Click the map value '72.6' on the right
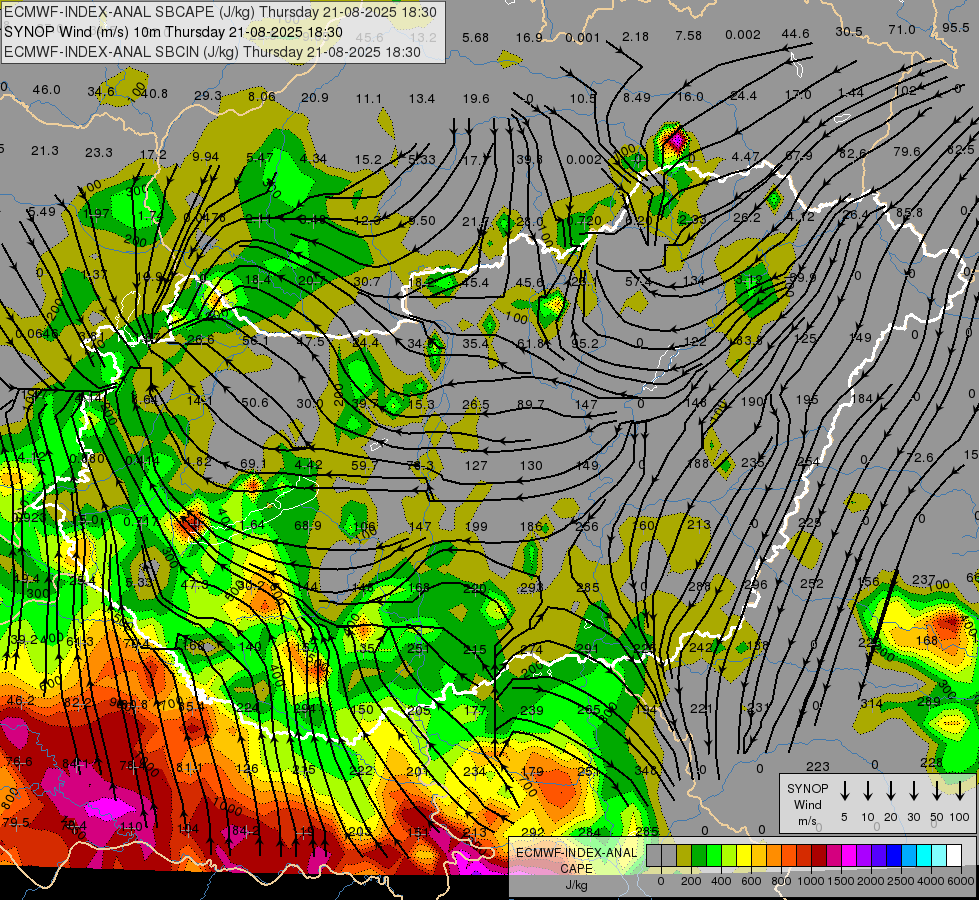This screenshot has width=979, height=900. point(920,458)
